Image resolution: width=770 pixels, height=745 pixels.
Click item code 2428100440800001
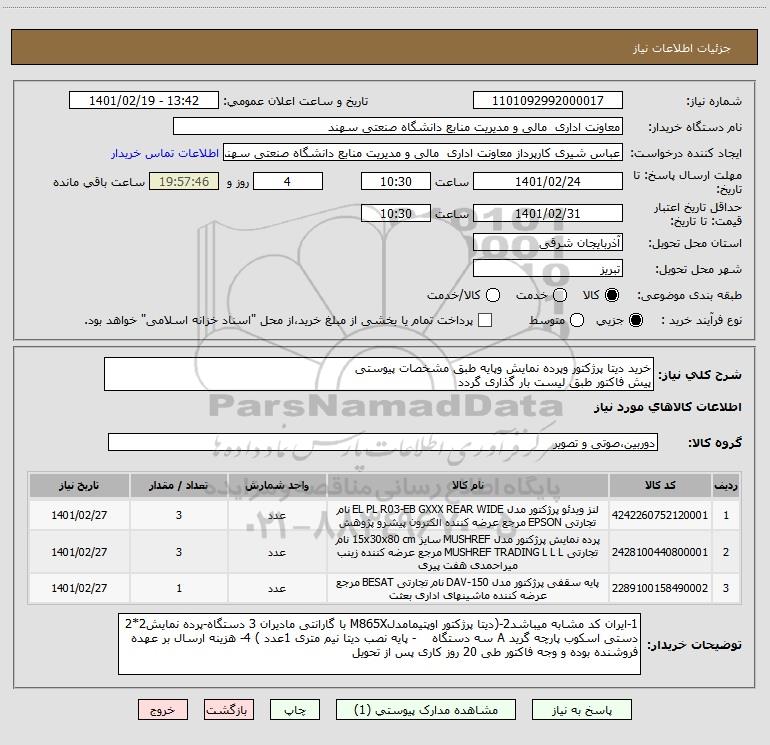tap(660, 552)
